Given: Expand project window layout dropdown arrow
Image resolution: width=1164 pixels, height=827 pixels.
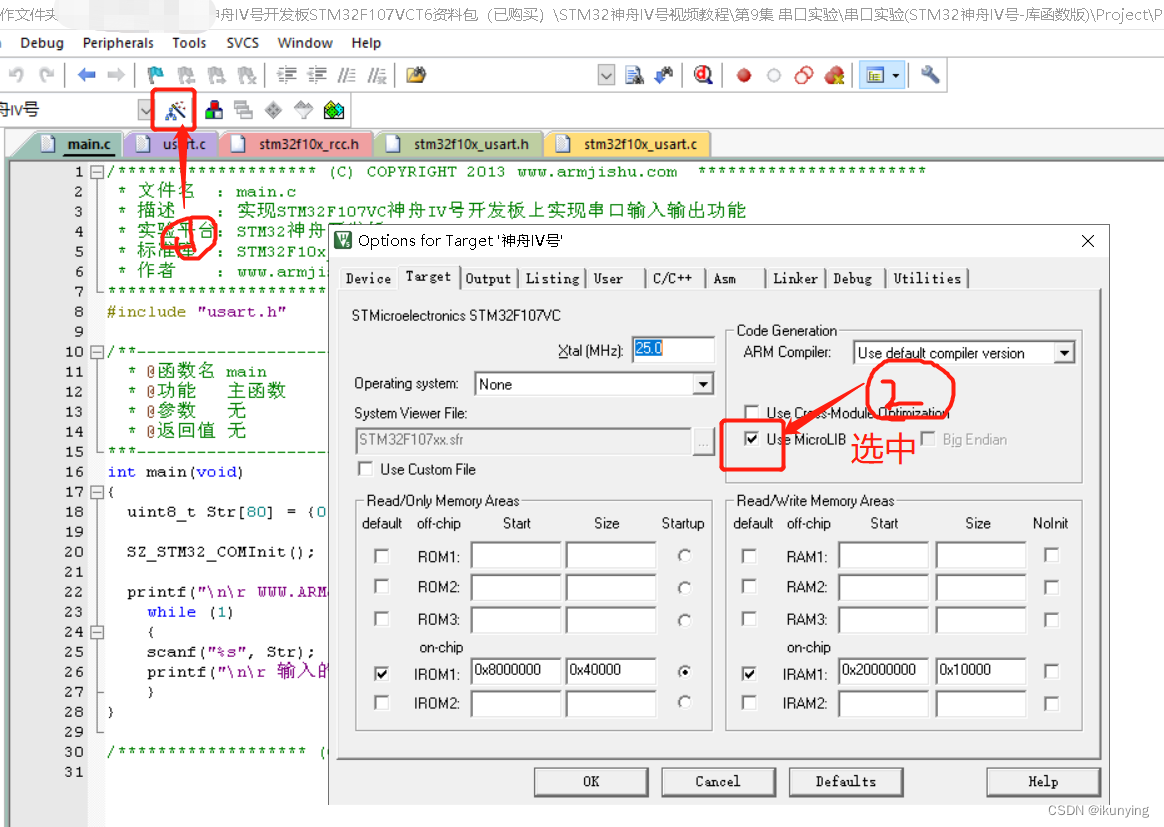Looking at the screenshot, I should (896, 76).
